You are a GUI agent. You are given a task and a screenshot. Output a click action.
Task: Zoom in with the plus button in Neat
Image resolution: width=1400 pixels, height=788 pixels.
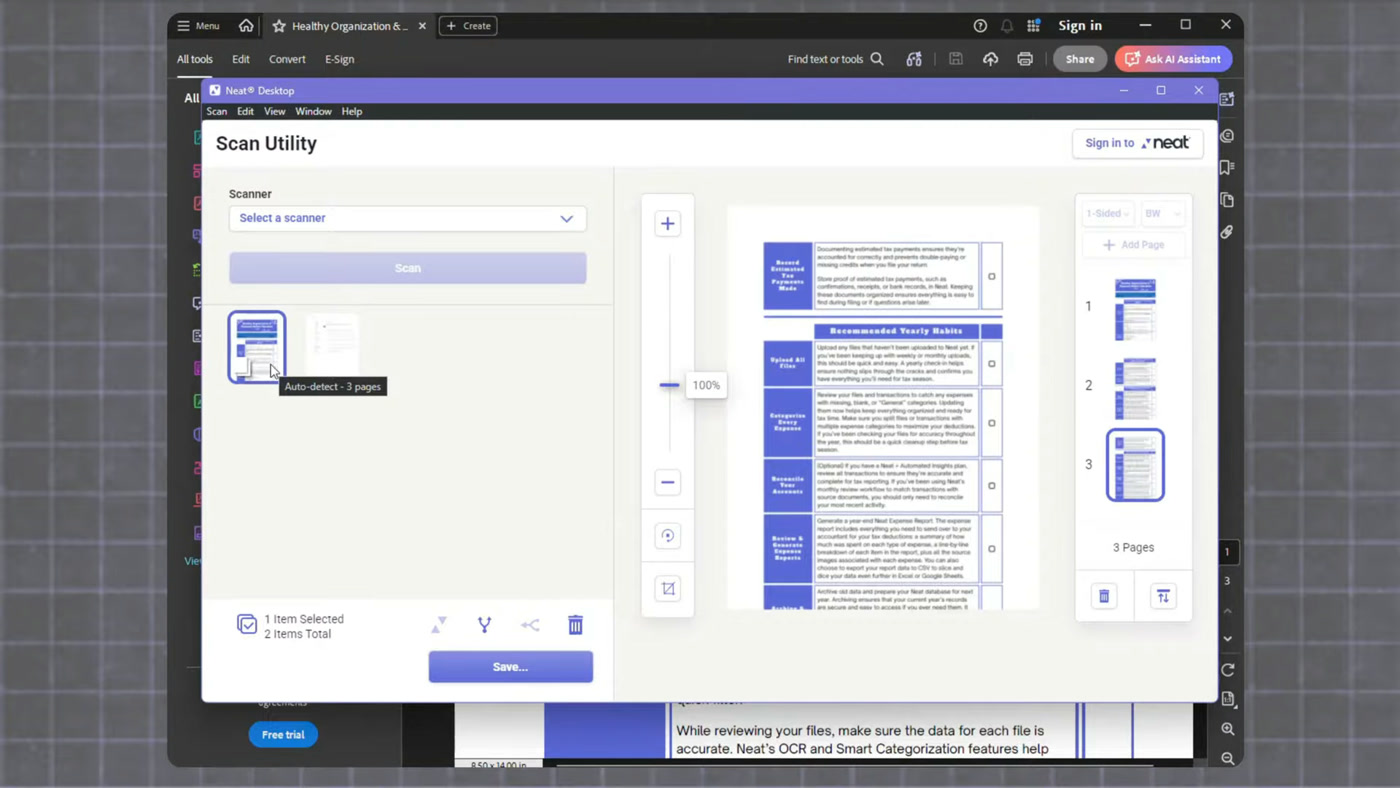667,224
